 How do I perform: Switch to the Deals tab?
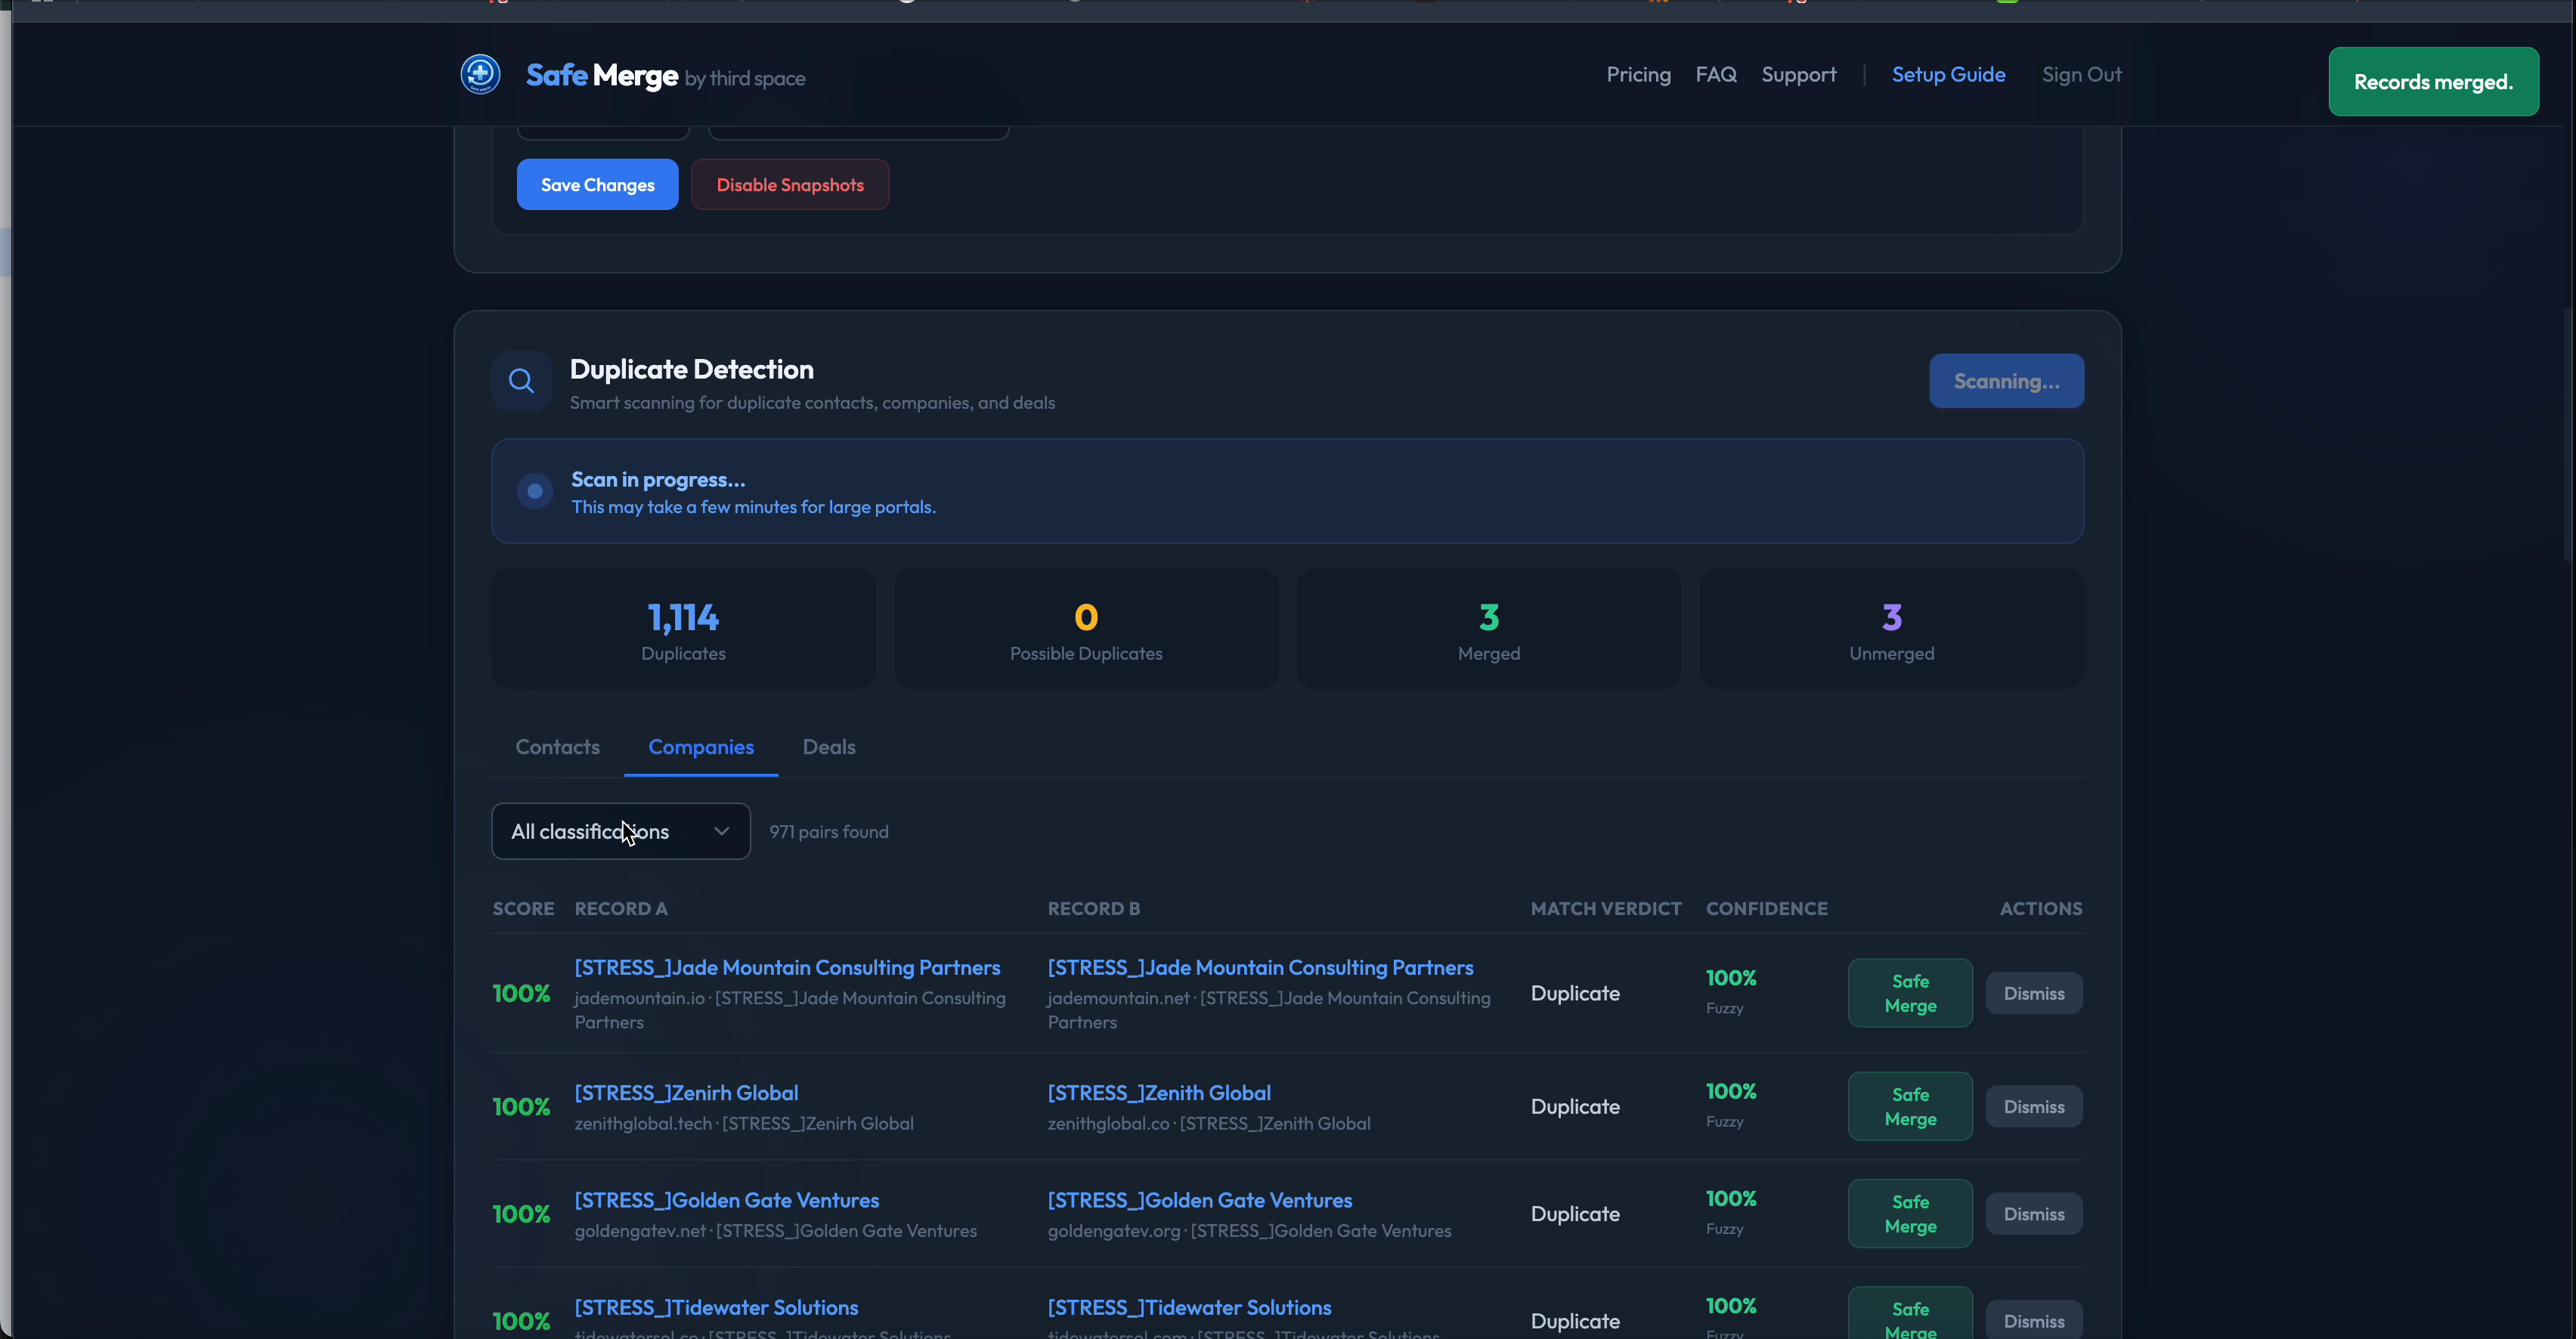point(829,747)
